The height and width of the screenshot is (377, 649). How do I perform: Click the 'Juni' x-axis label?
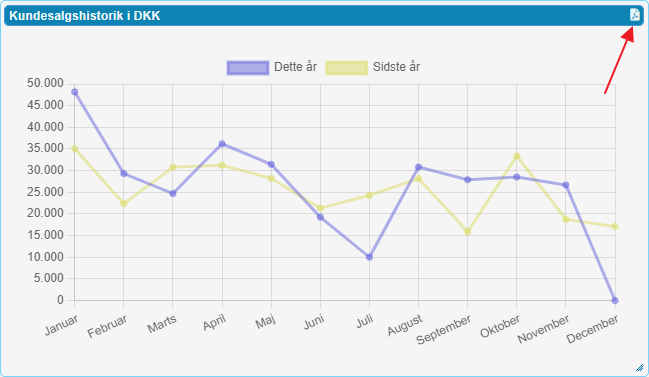pos(314,322)
